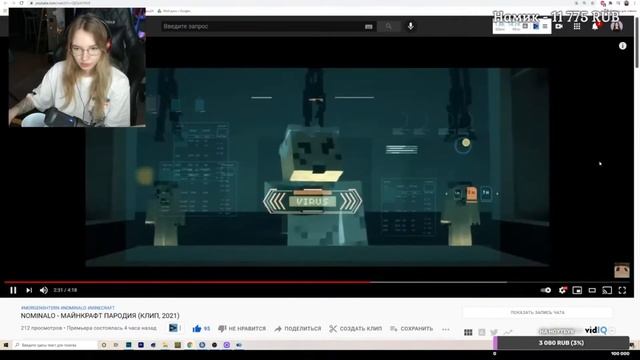Toggle the autoplay switch in player

[546, 290]
